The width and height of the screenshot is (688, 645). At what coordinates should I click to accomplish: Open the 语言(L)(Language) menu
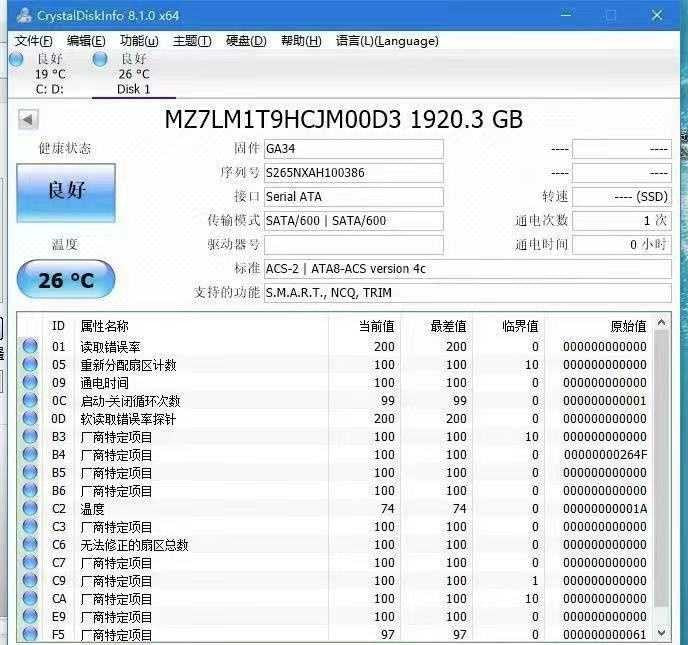coord(387,41)
